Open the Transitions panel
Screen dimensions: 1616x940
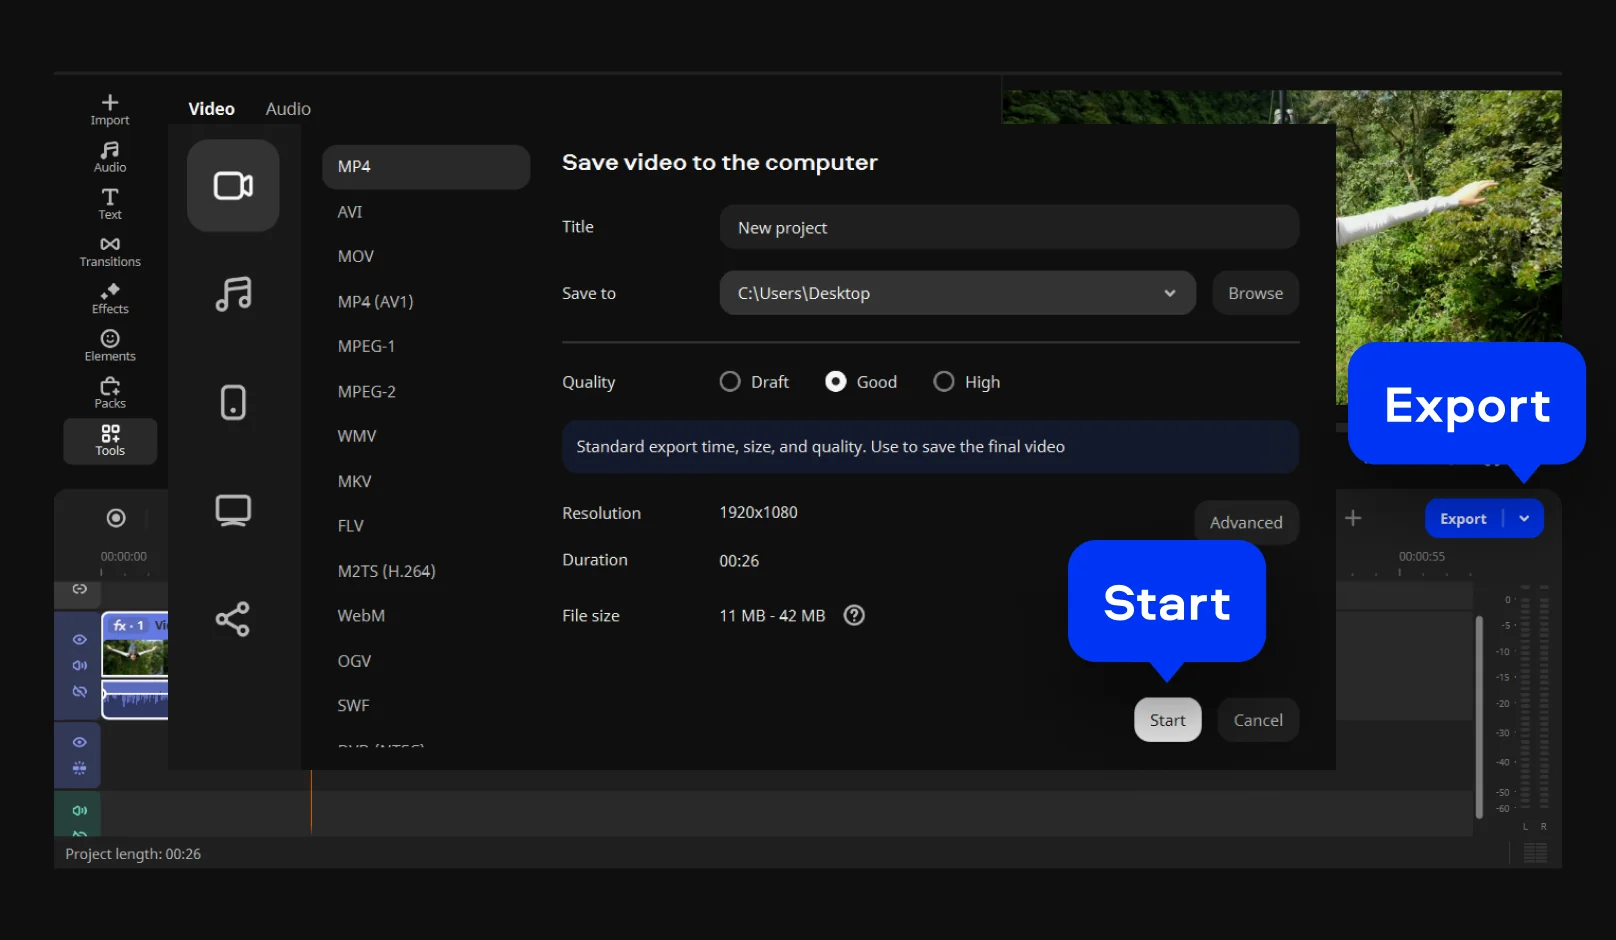pos(110,251)
